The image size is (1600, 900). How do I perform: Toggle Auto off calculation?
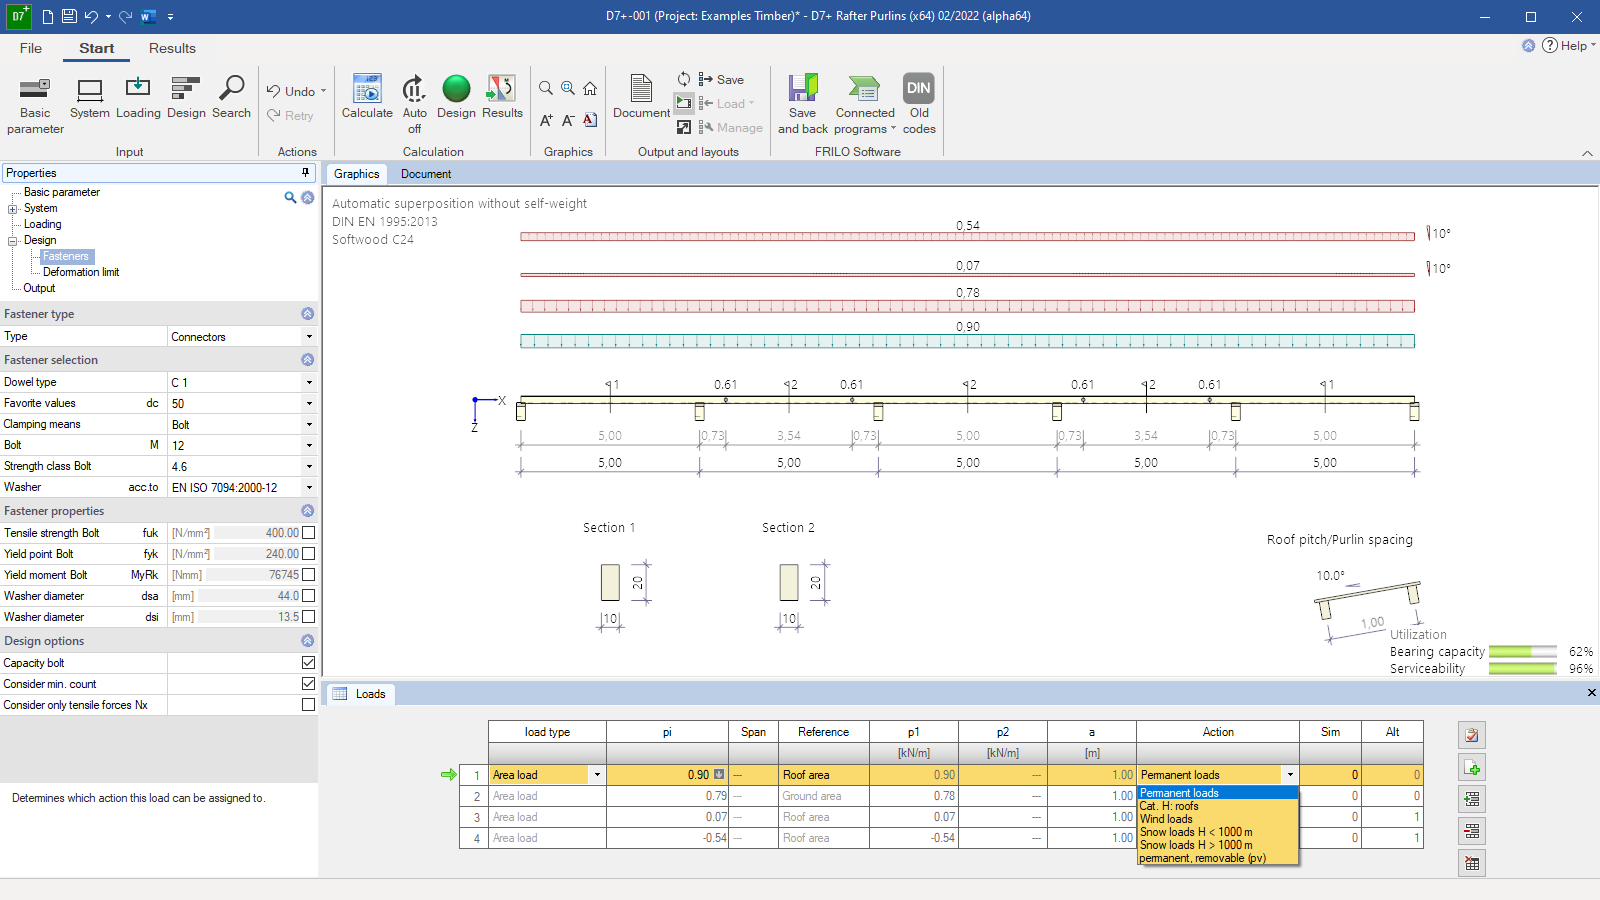point(414,104)
